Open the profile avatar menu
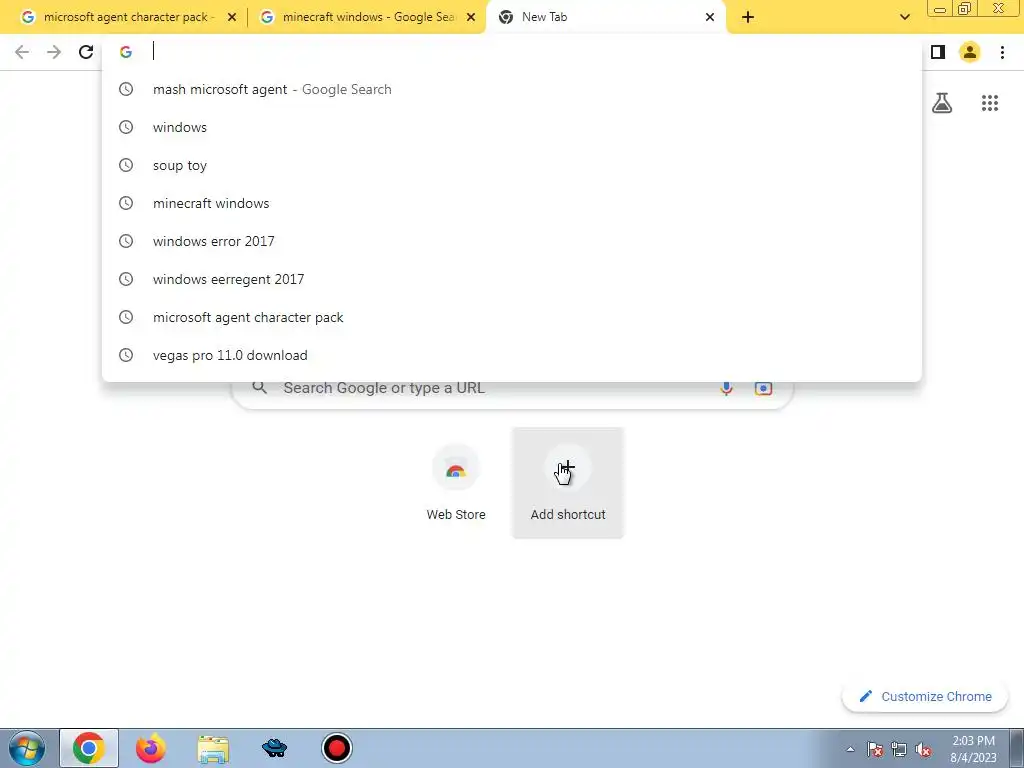The height and width of the screenshot is (768, 1024). pyautogui.click(x=970, y=52)
